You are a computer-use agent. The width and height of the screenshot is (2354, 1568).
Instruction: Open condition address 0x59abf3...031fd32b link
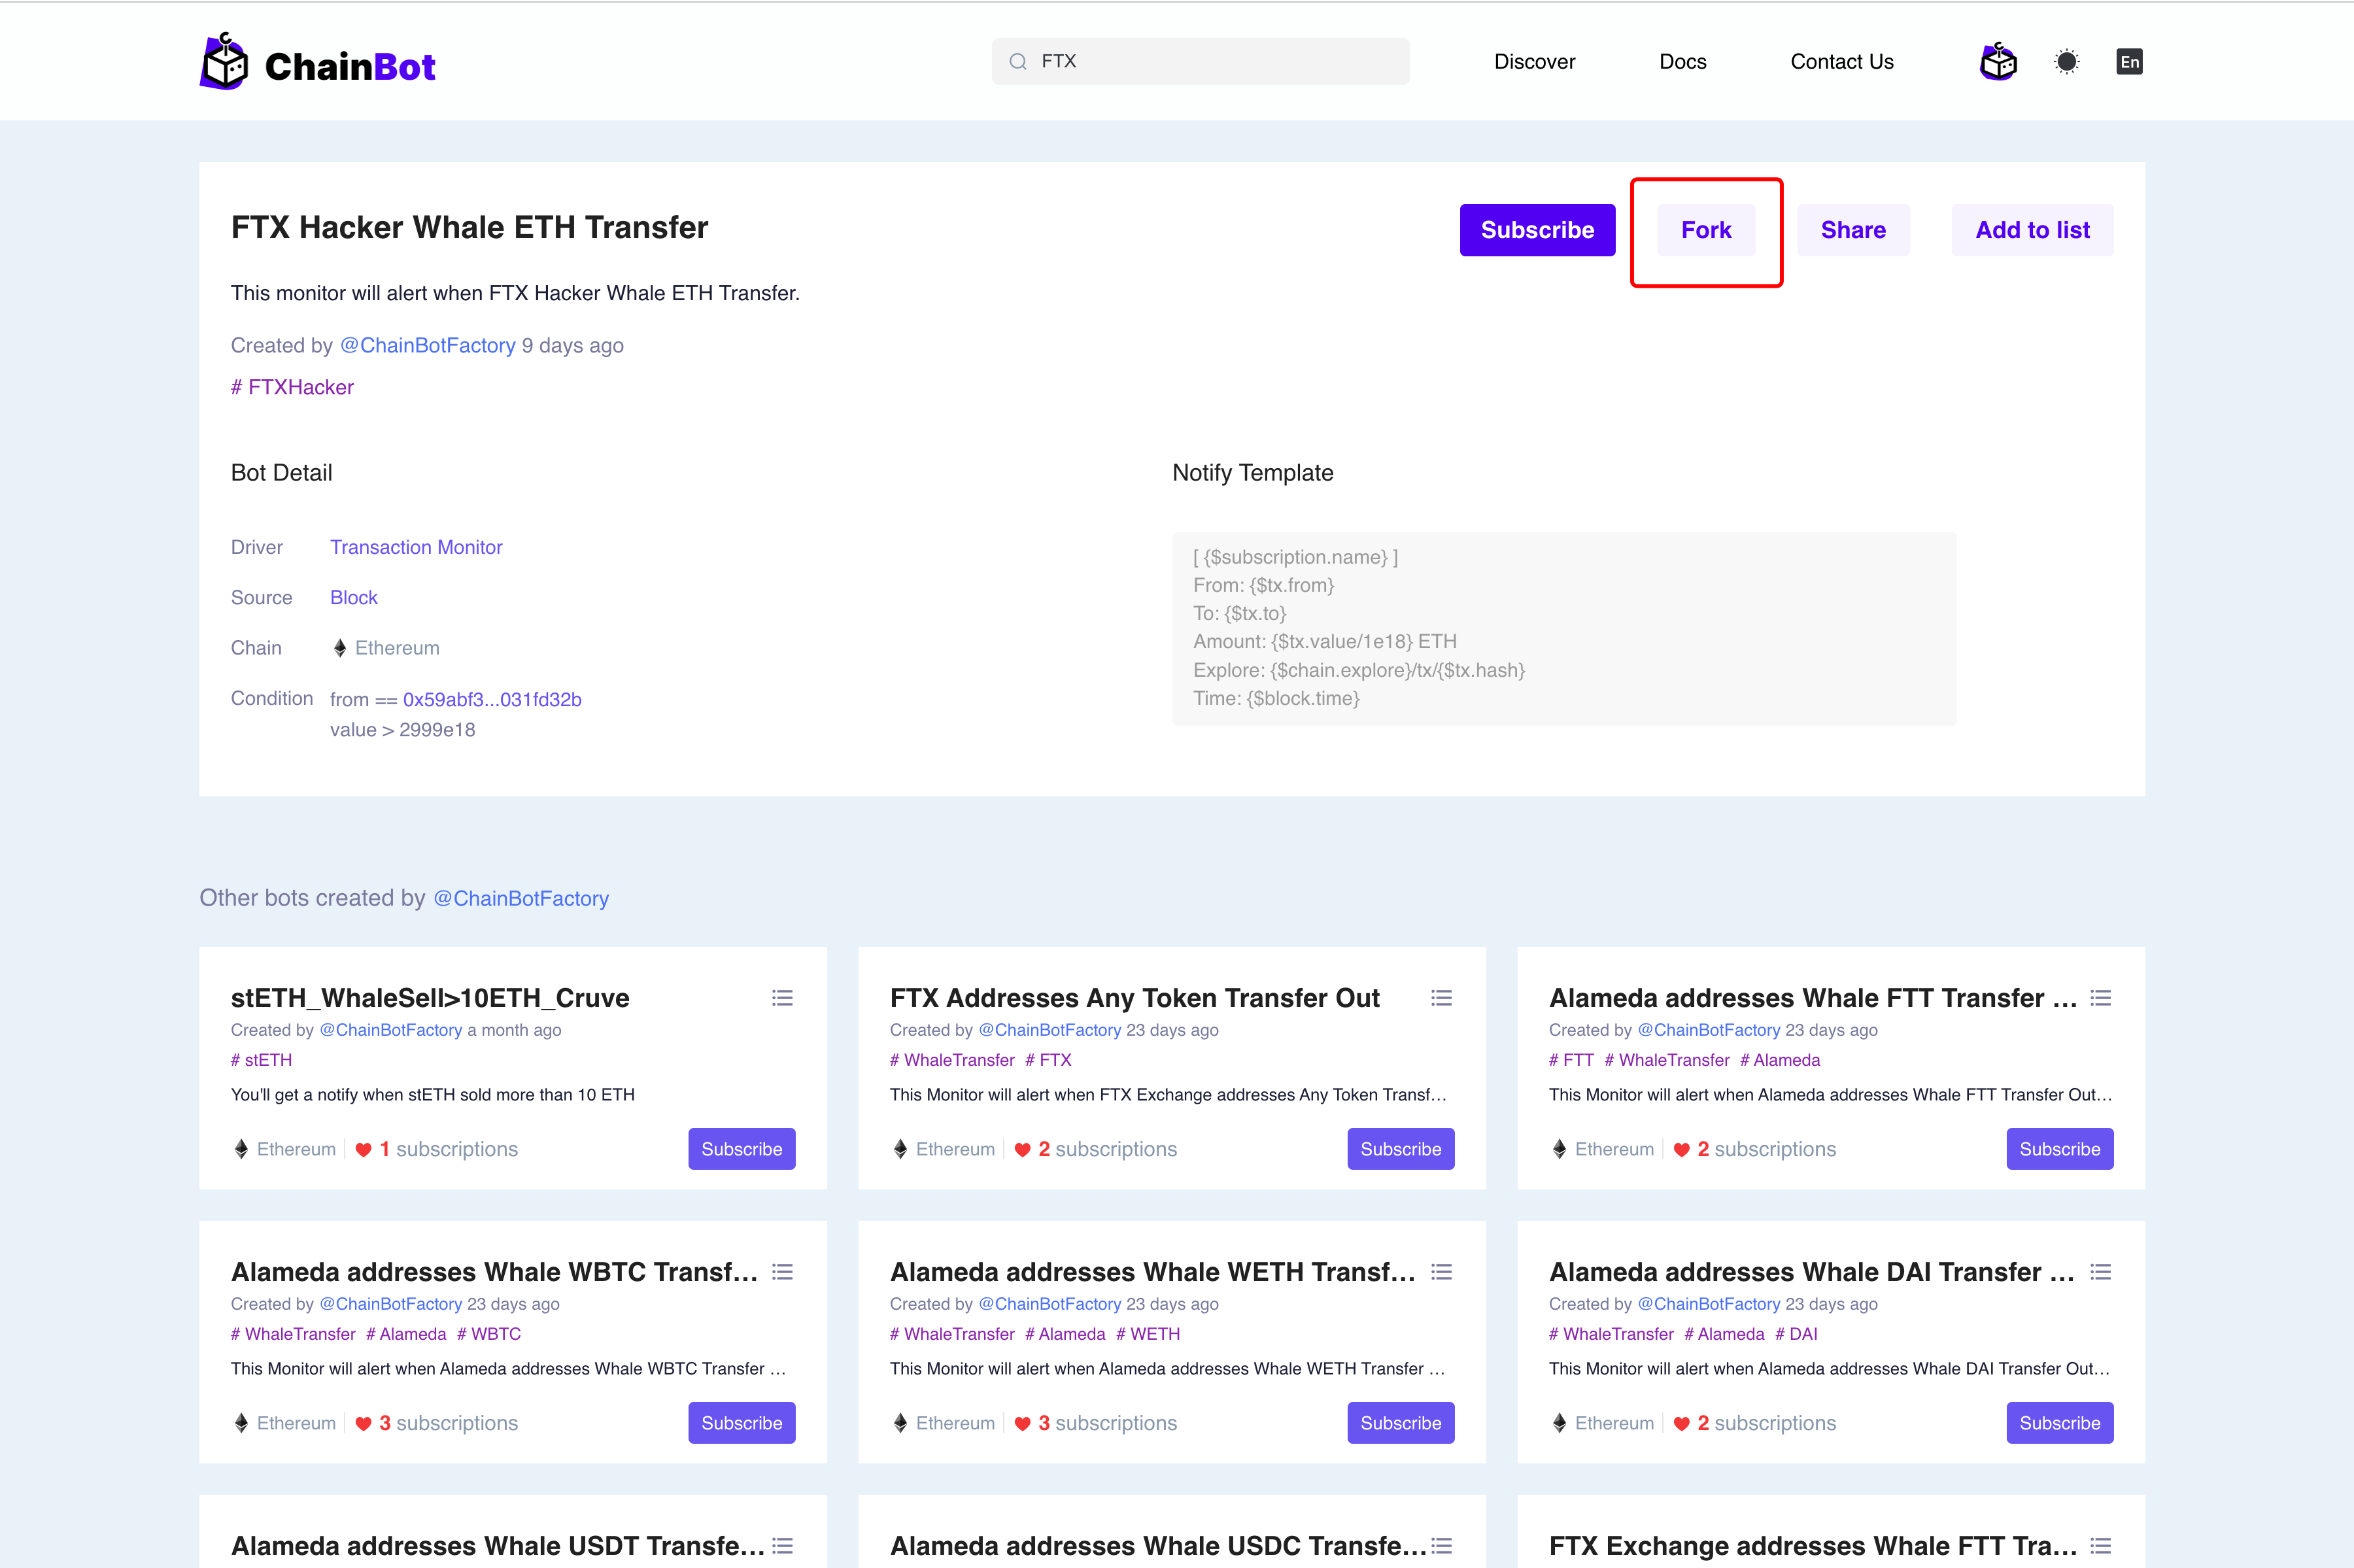point(492,700)
